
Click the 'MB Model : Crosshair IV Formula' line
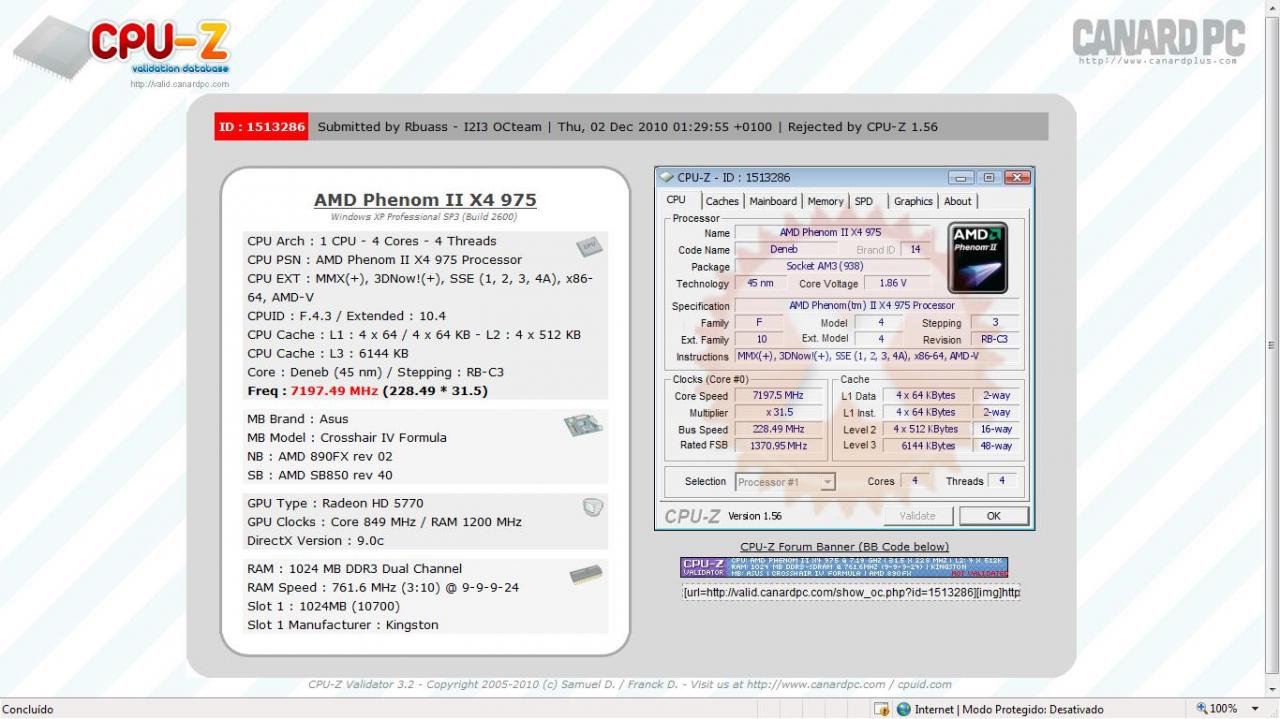coord(347,438)
